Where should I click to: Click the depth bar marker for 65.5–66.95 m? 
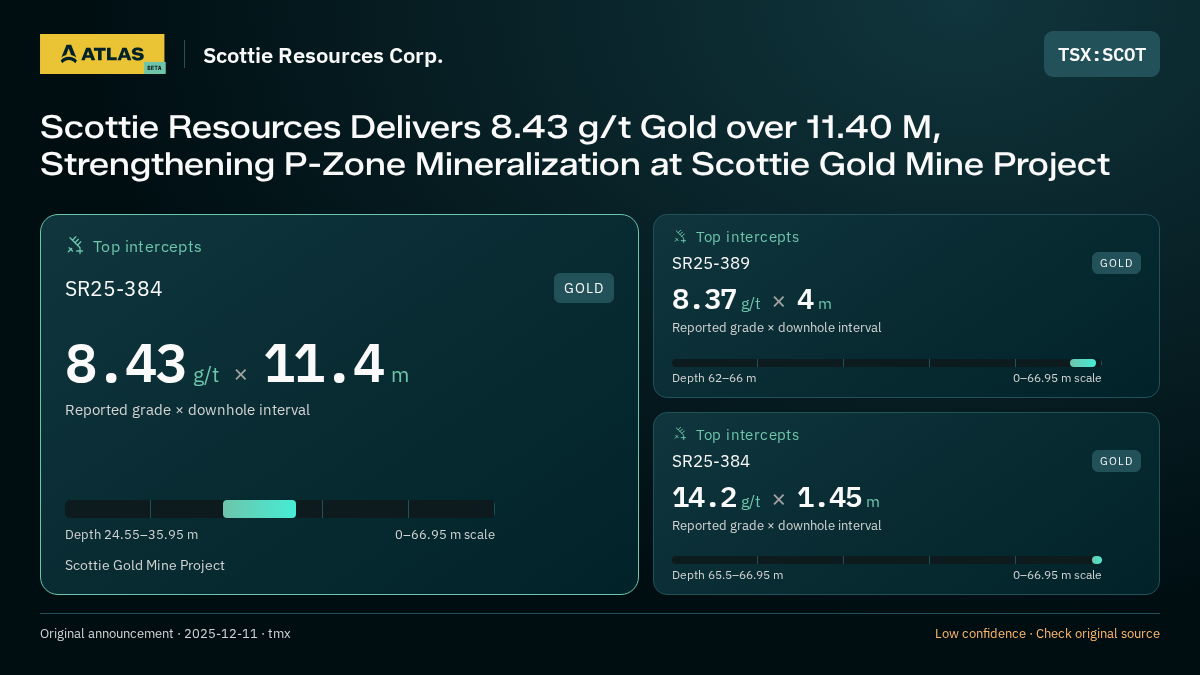coord(1097,560)
